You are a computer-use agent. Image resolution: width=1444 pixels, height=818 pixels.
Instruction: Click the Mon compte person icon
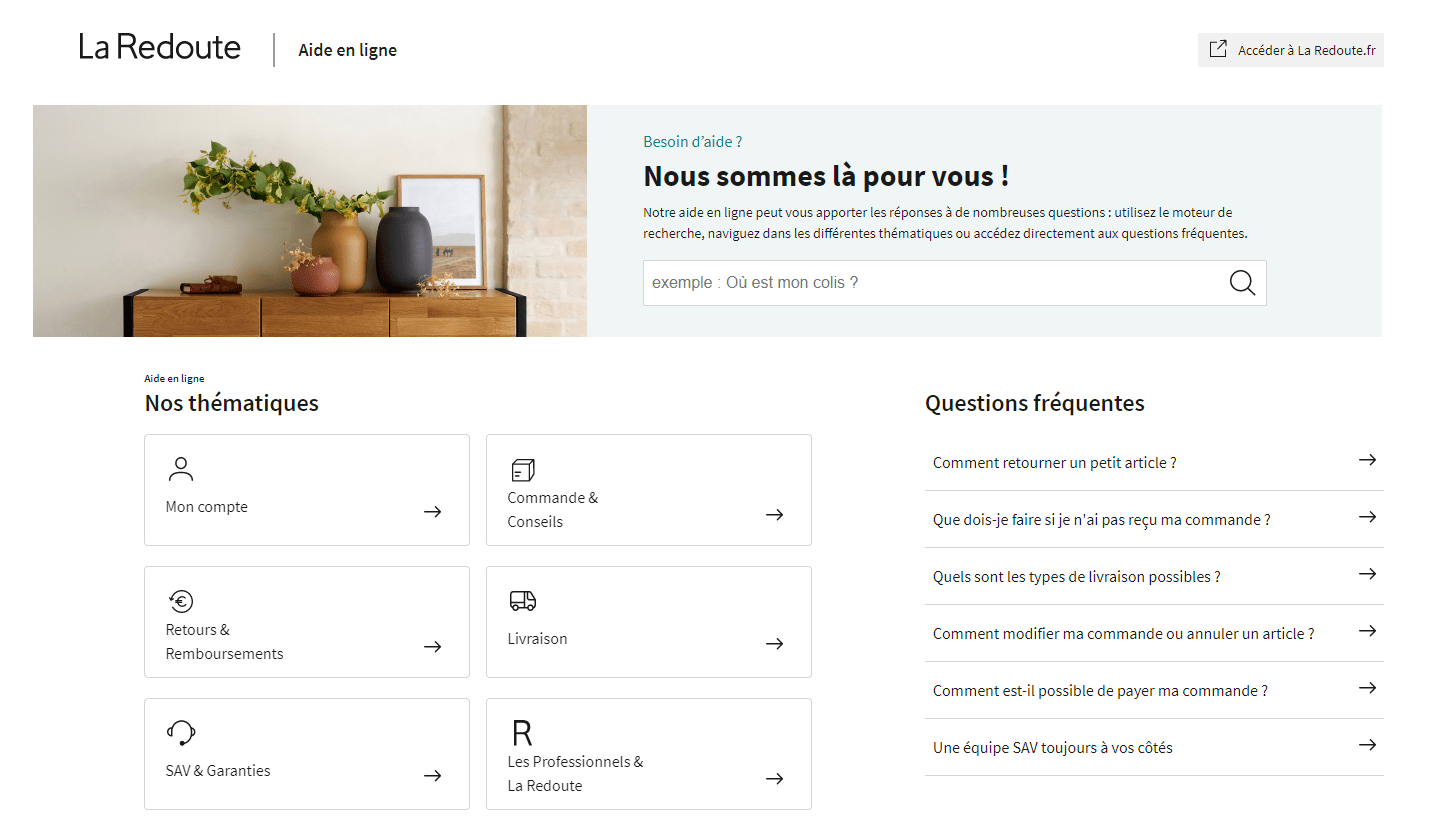[x=181, y=469]
